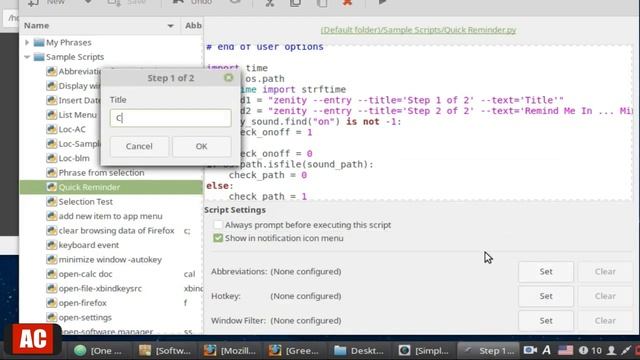The width and height of the screenshot is (640, 360).
Task: Enable Always prompt before executing this script
Action: pos(218,225)
